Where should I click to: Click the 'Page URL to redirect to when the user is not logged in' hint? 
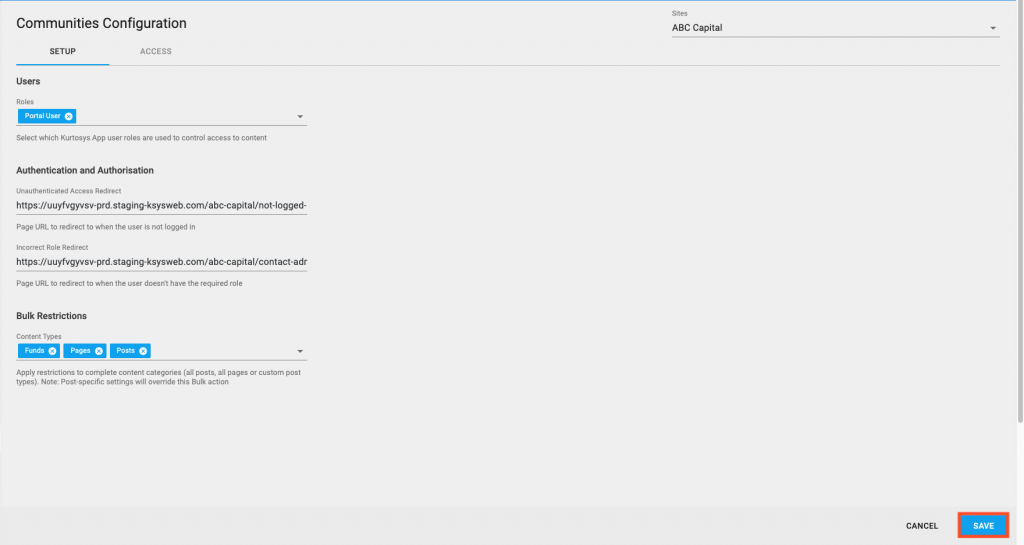click(106, 227)
